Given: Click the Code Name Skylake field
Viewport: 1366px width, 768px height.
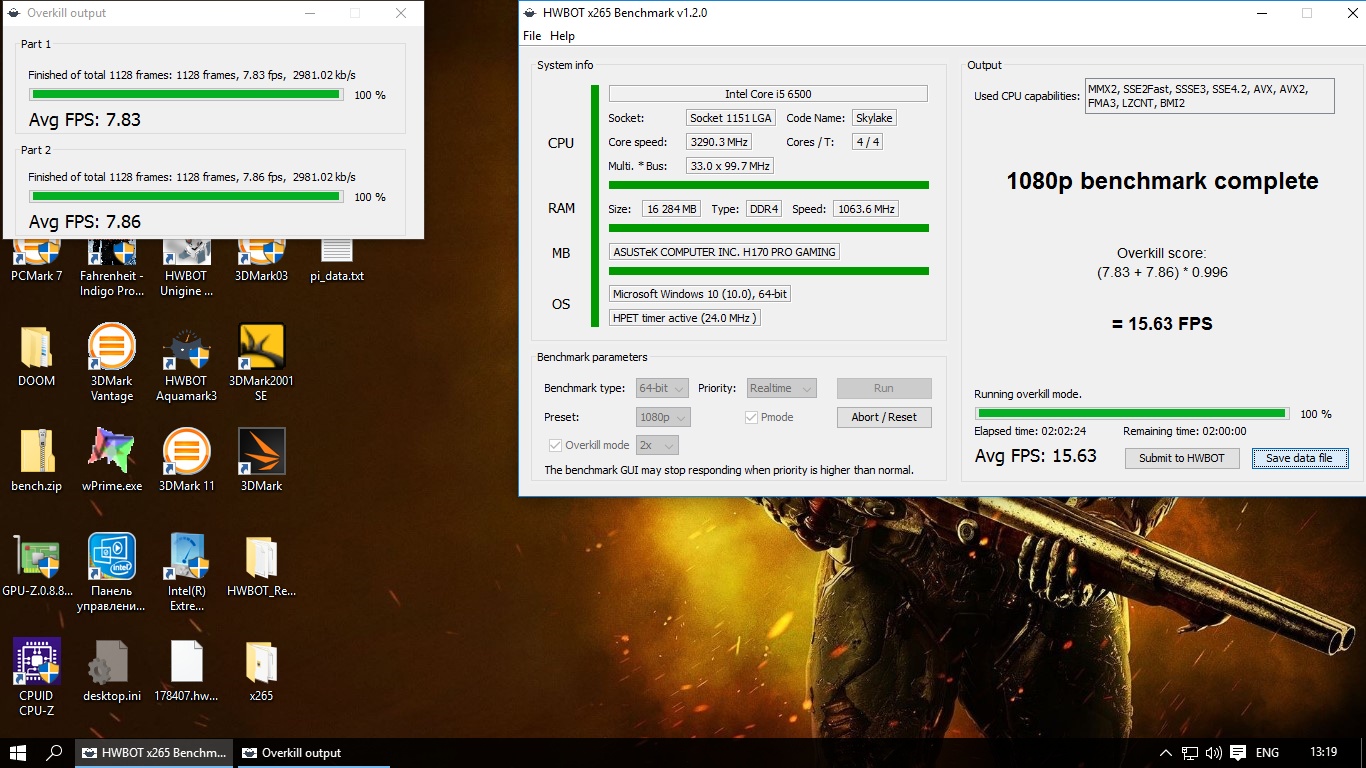Looking at the screenshot, I should 874,118.
